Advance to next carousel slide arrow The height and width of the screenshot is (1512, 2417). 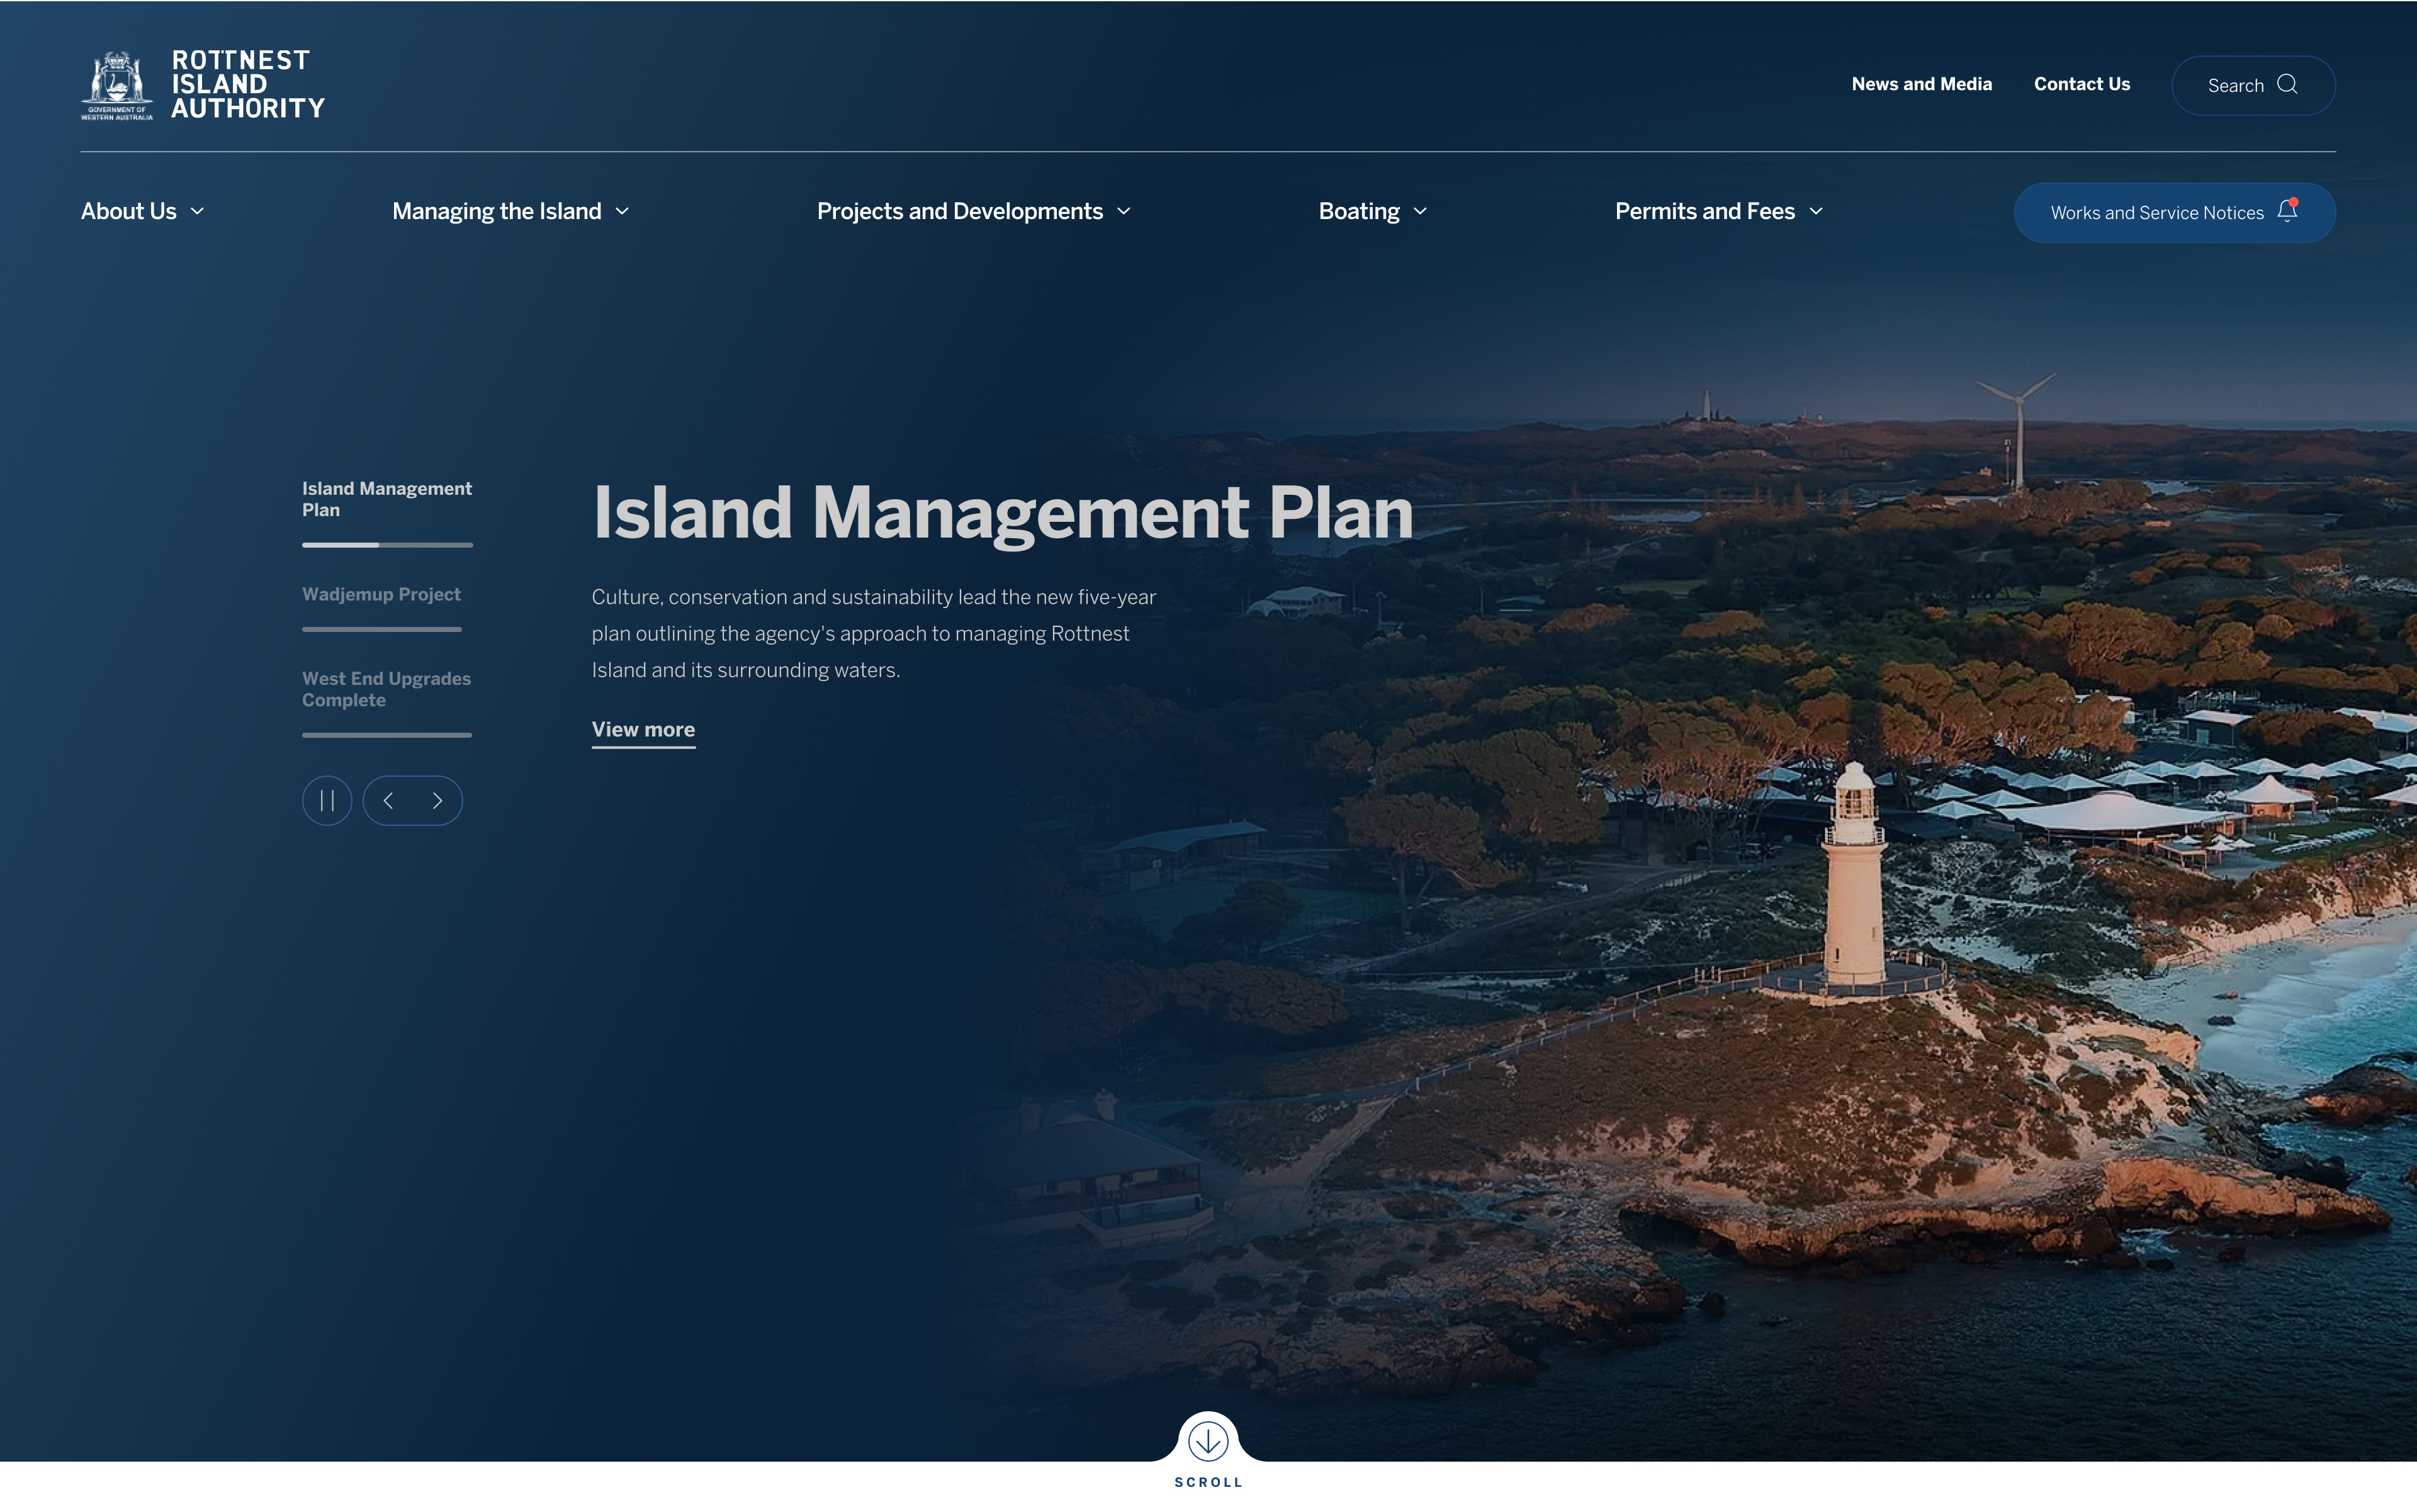tap(437, 801)
